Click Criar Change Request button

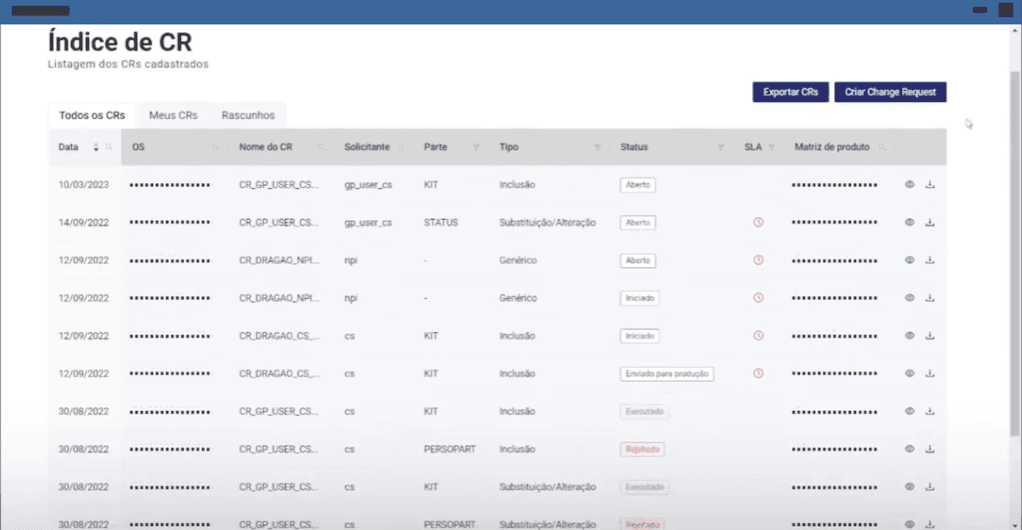pyautogui.click(x=890, y=92)
